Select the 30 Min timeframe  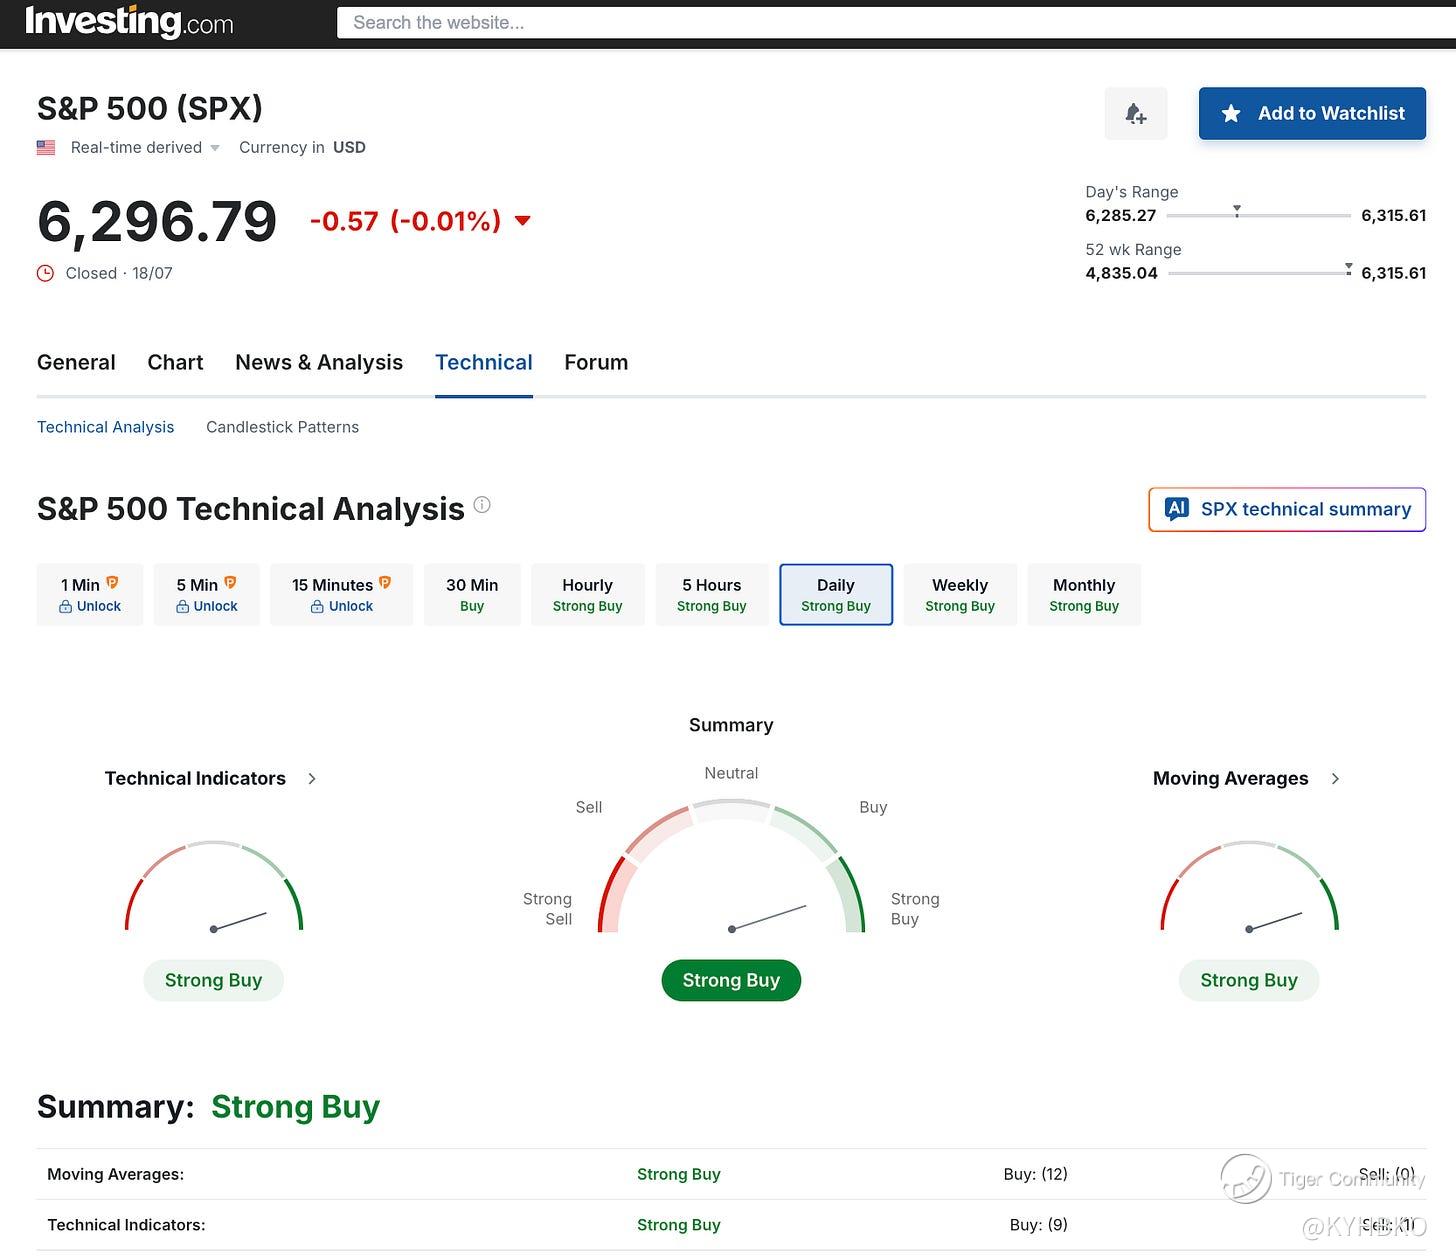[472, 595]
